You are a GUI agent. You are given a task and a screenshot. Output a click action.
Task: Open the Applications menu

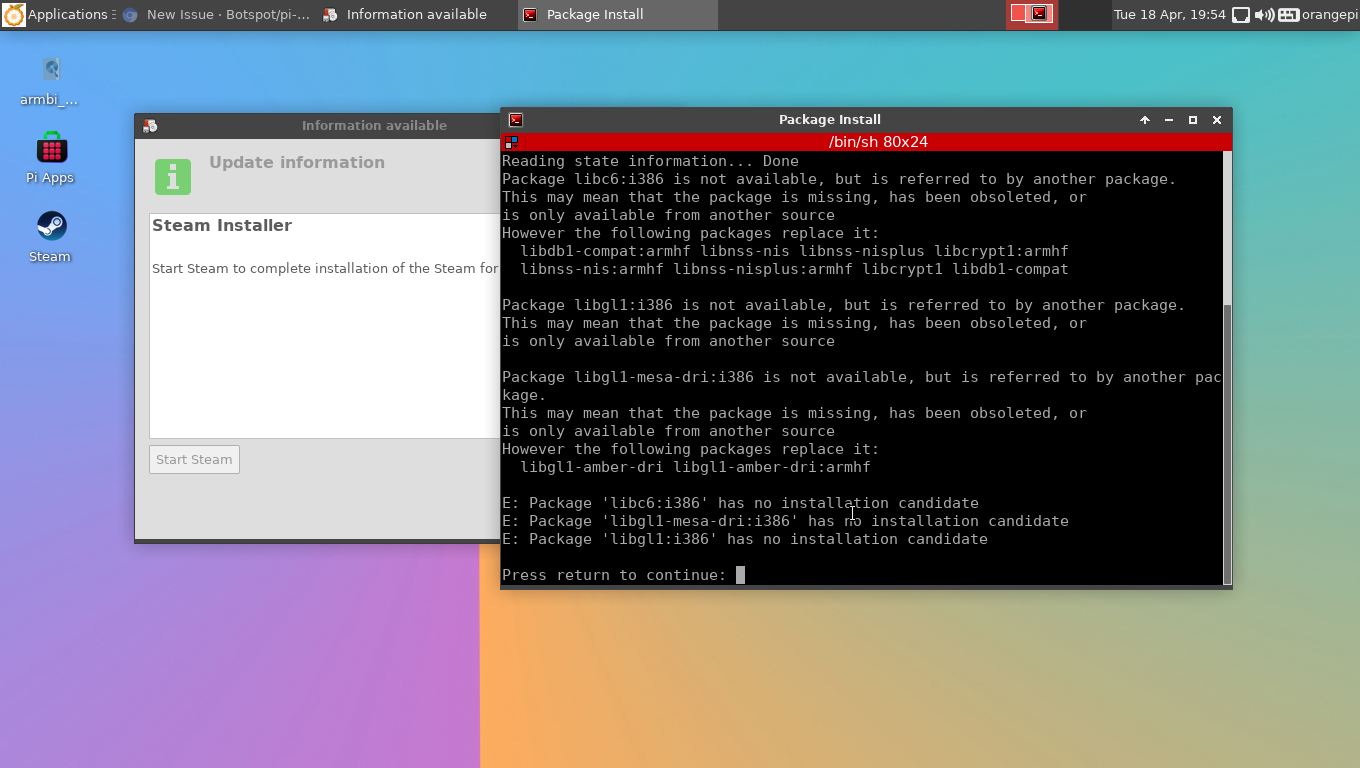tap(56, 14)
